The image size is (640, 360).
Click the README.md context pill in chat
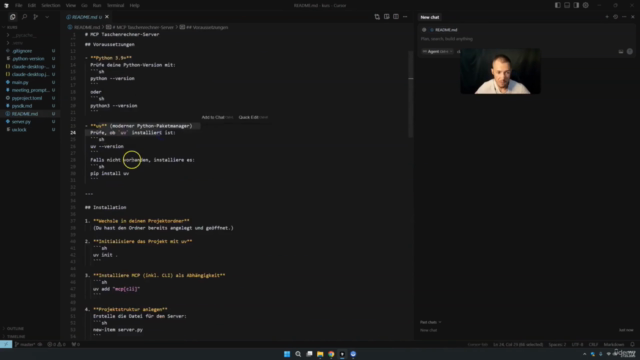pyautogui.click(x=444, y=30)
